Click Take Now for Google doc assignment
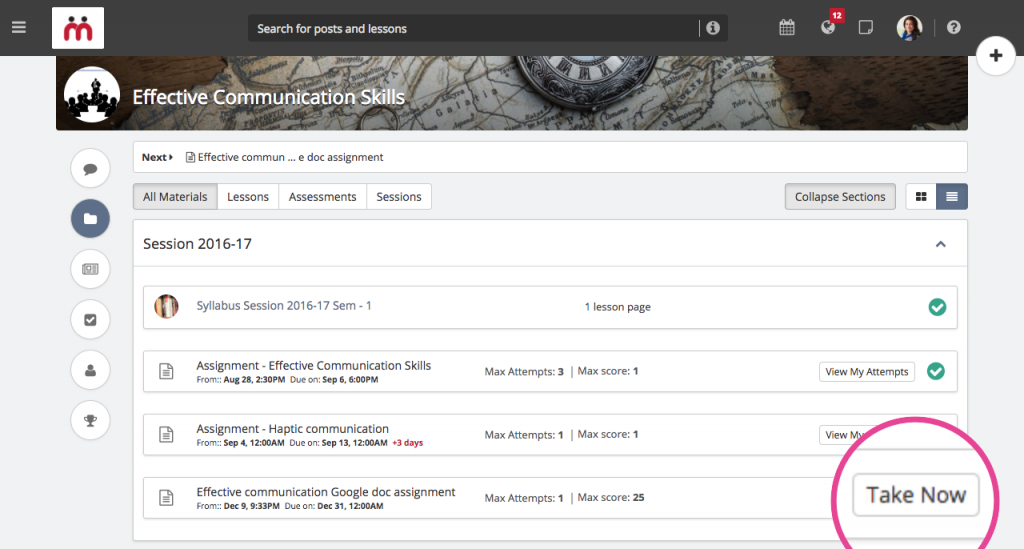The height and width of the screenshot is (549, 1024). (916, 495)
